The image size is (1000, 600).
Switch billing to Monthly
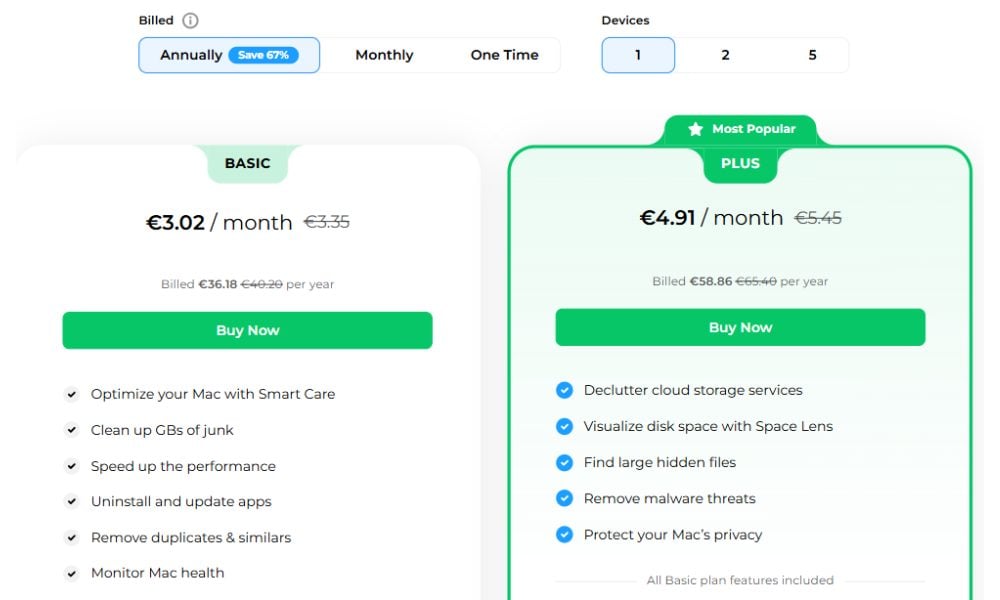pos(384,55)
